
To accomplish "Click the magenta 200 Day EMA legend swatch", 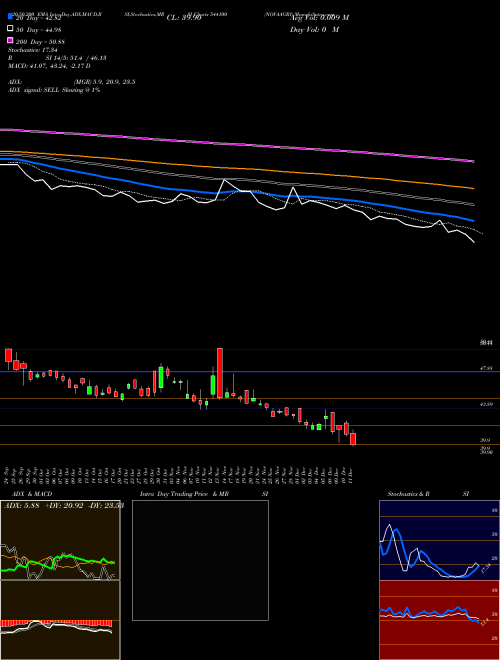I will 11,40.
